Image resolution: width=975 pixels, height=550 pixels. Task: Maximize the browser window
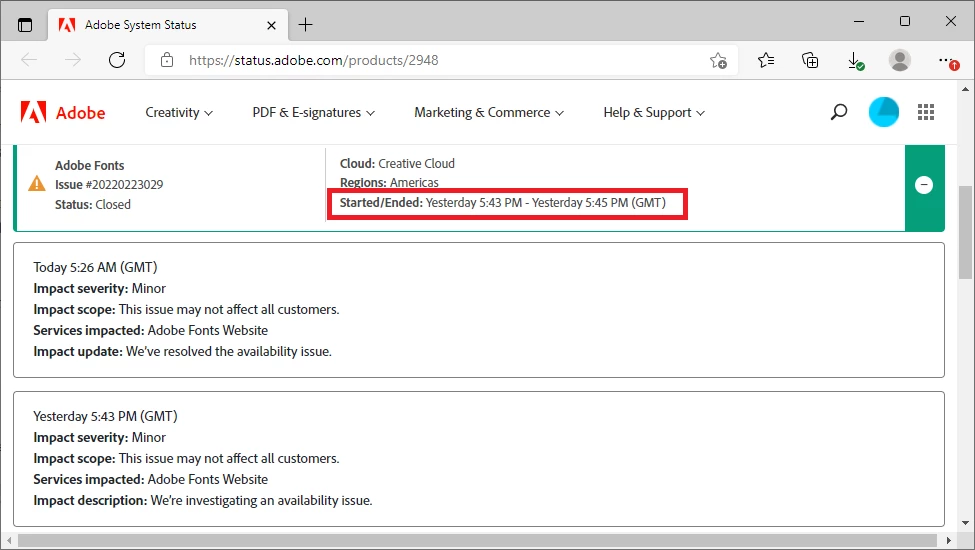coord(905,21)
